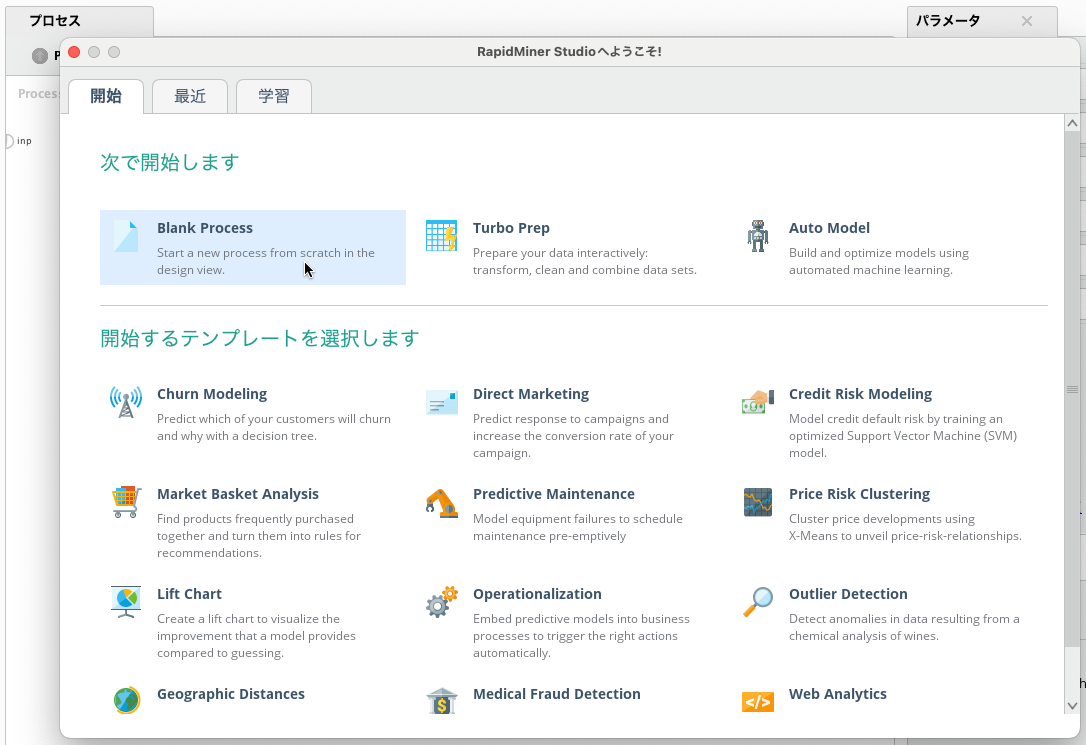The image size is (1086, 745).
Task: Click the Turbo Prep grid icon
Action: [442, 236]
